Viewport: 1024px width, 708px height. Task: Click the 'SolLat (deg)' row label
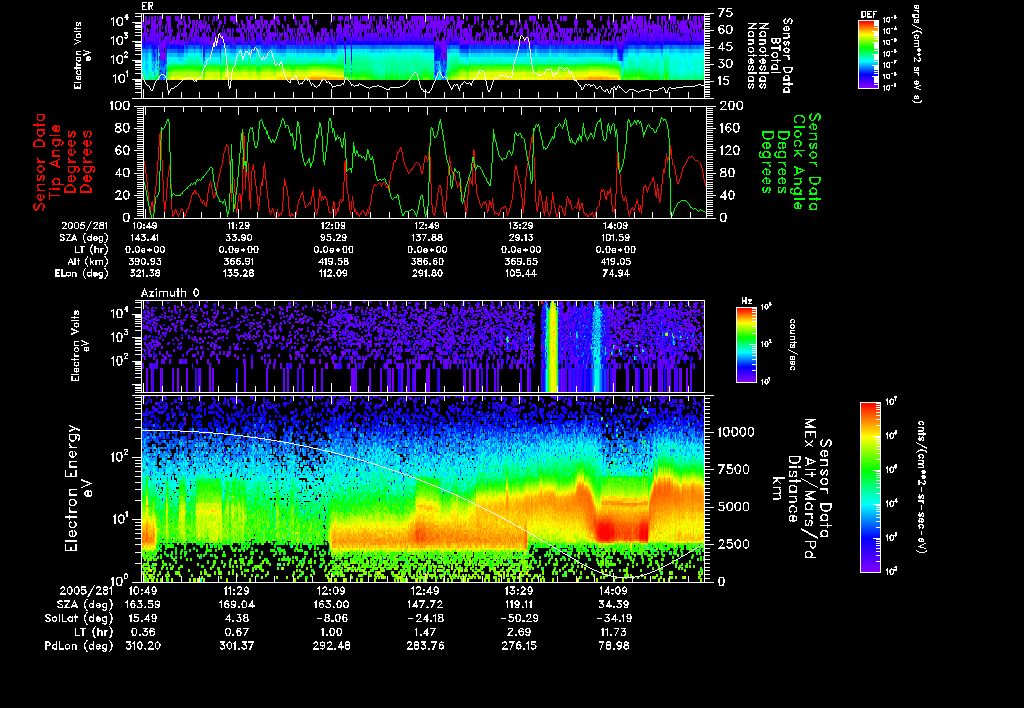point(78,618)
